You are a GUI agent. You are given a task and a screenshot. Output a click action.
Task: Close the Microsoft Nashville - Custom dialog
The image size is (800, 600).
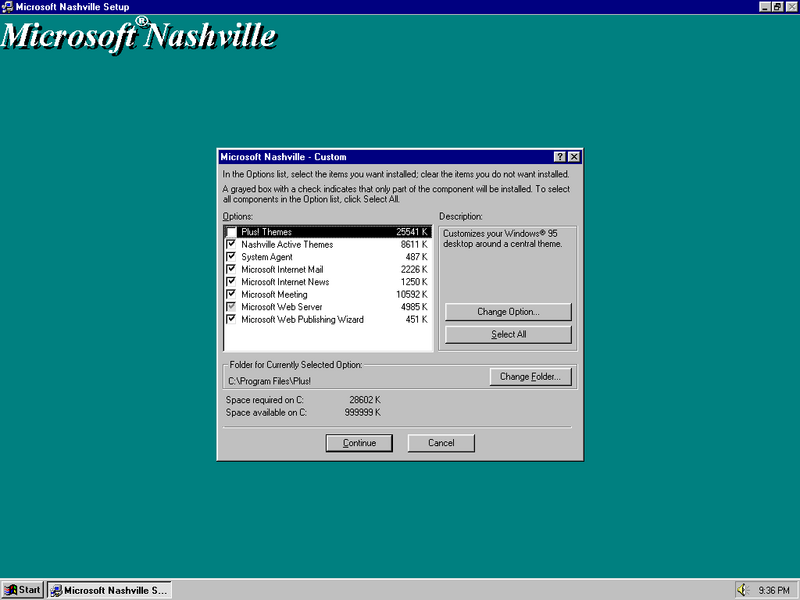tap(574, 157)
